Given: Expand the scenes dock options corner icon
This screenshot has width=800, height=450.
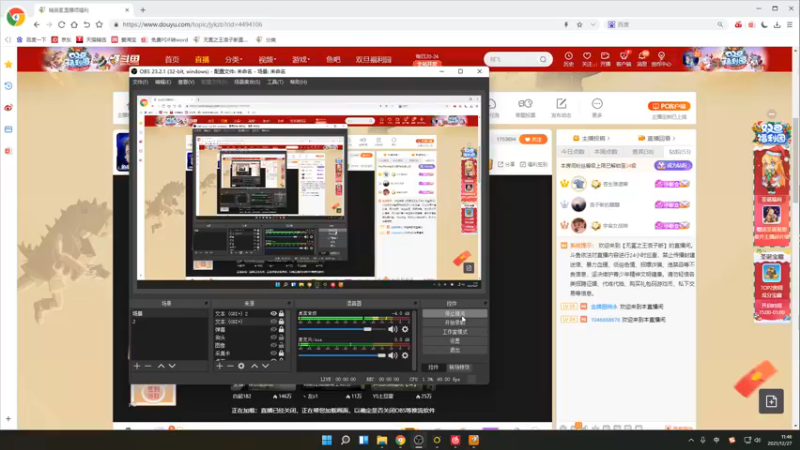Looking at the screenshot, I should click(x=206, y=303).
